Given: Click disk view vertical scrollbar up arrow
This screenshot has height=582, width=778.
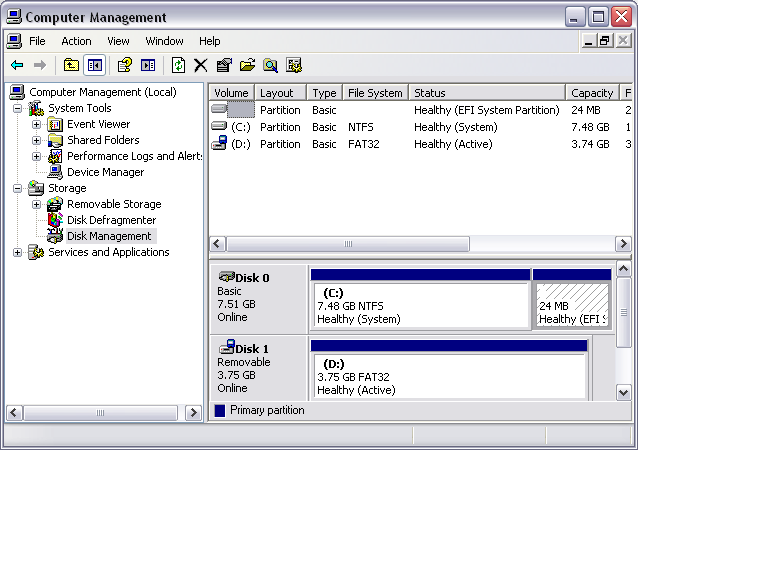Looking at the screenshot, I should (x=624, y=269).
